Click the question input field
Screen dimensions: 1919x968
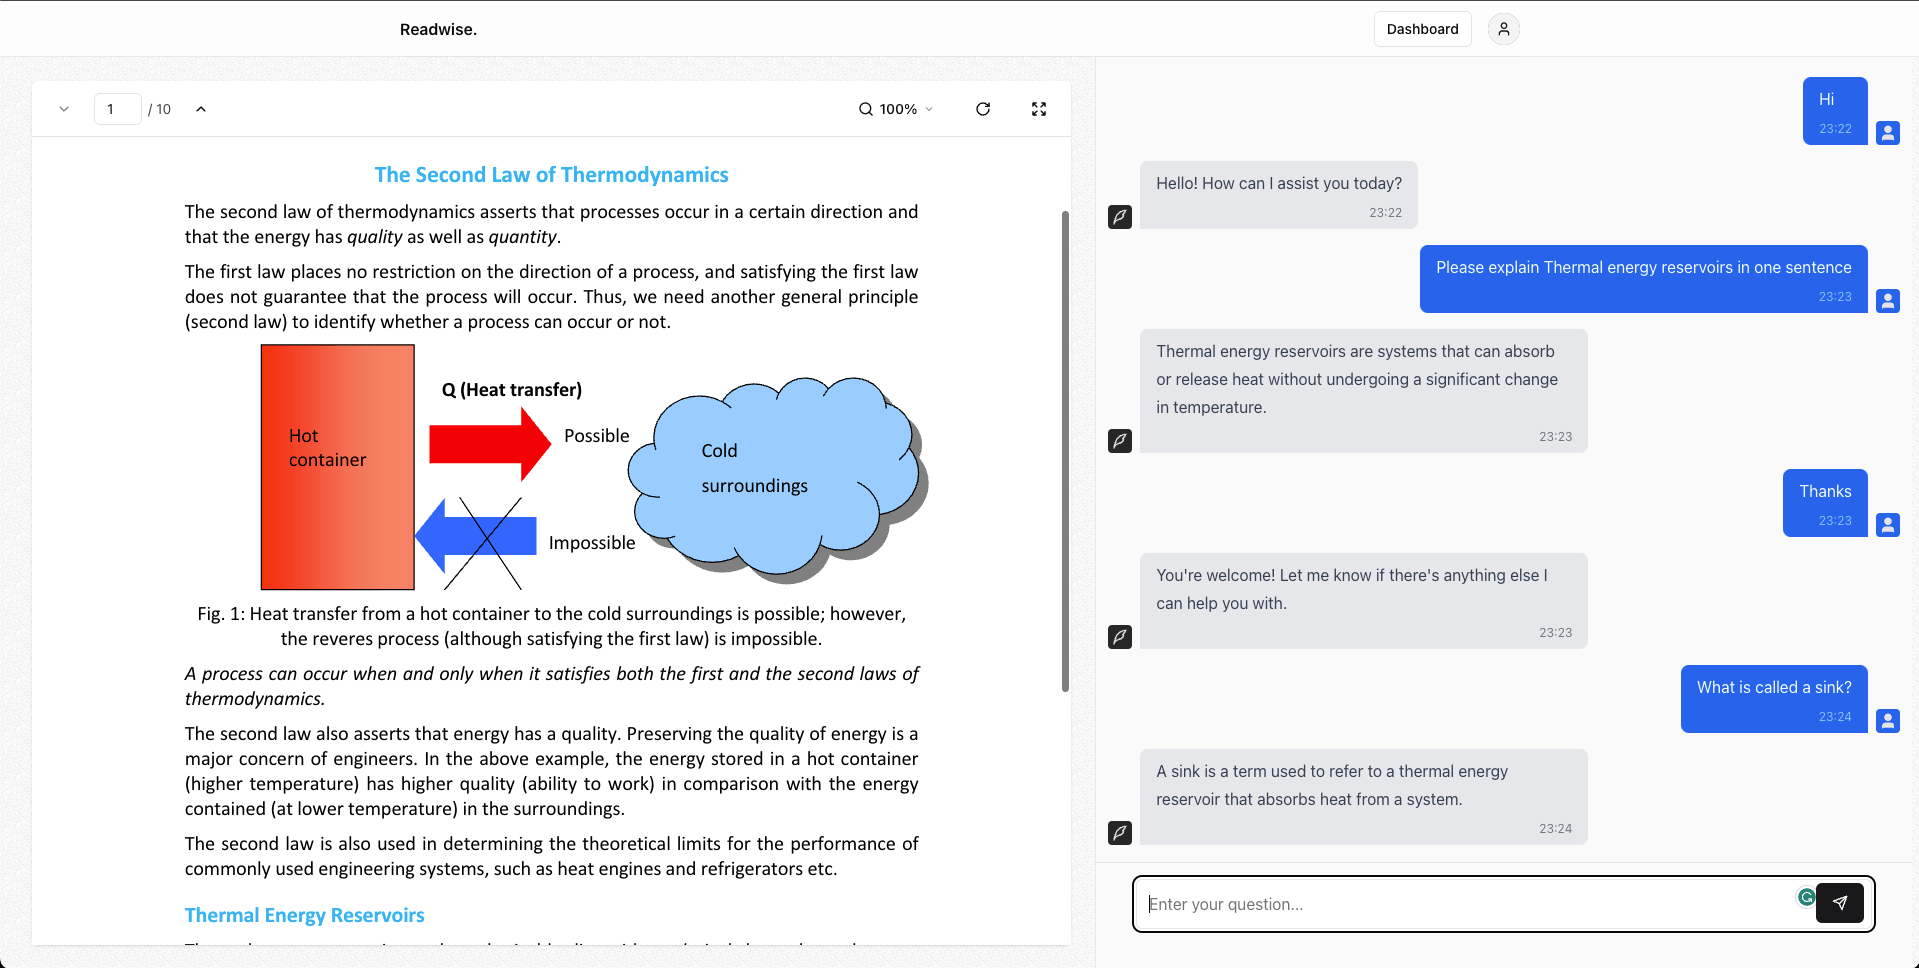coord(1470,904)
